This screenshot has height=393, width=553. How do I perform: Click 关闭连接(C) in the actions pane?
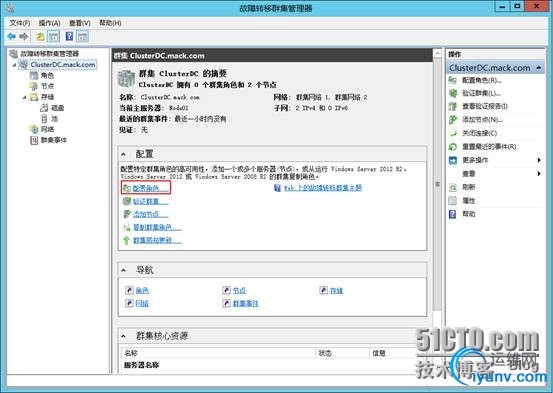480,133
